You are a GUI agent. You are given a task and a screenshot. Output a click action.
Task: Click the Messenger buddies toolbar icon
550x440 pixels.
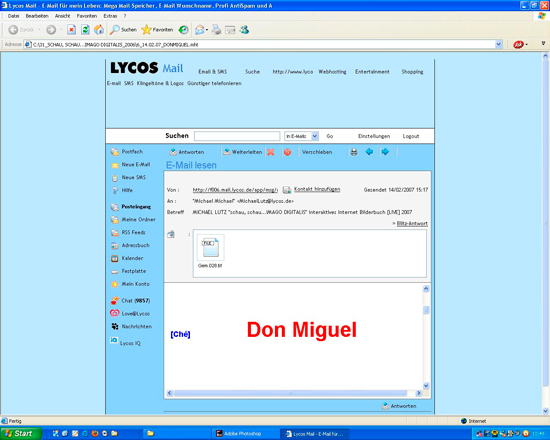click(244, 30)
